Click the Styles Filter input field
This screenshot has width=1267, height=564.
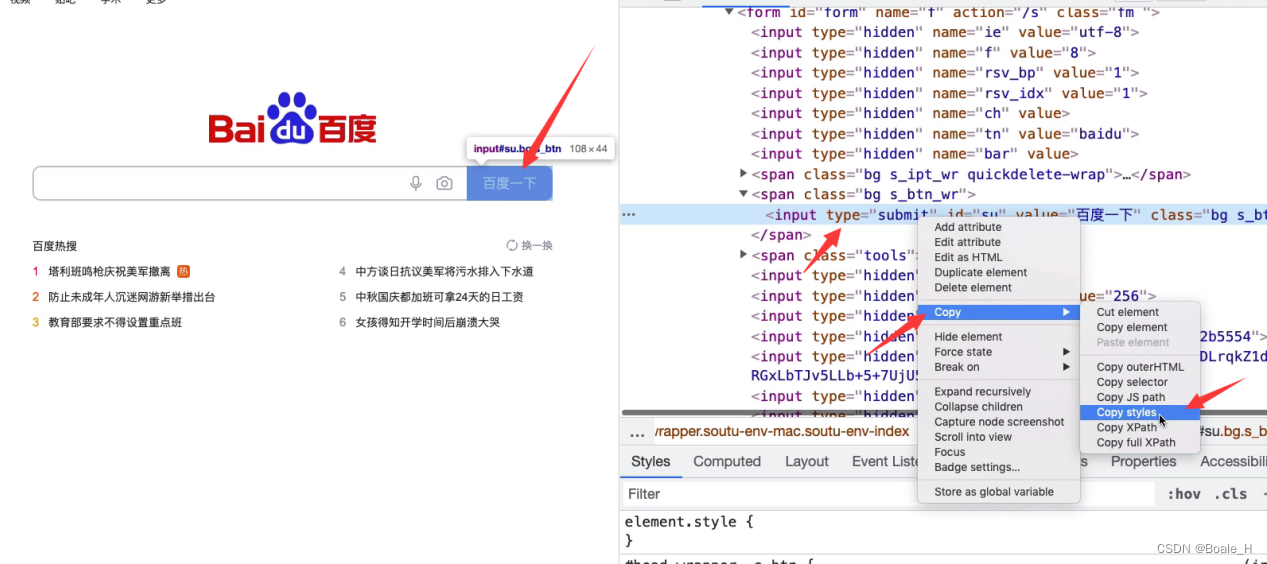point(890,494)
